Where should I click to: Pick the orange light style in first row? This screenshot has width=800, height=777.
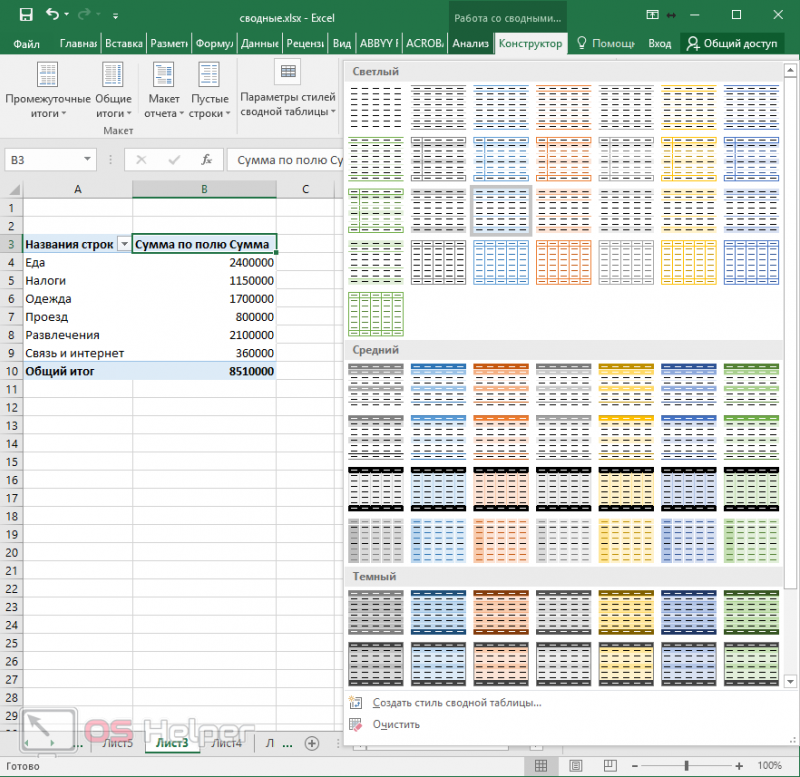tap(563, 107)
